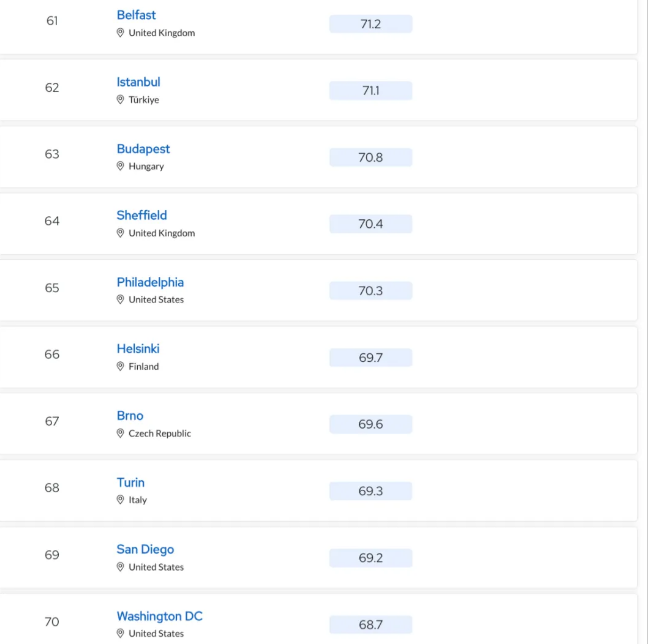Viewport: 648px width, 644px height.
Task: Click the location pin icon beside Hungary
Action: pyautogui.click(x=120, y=166)
